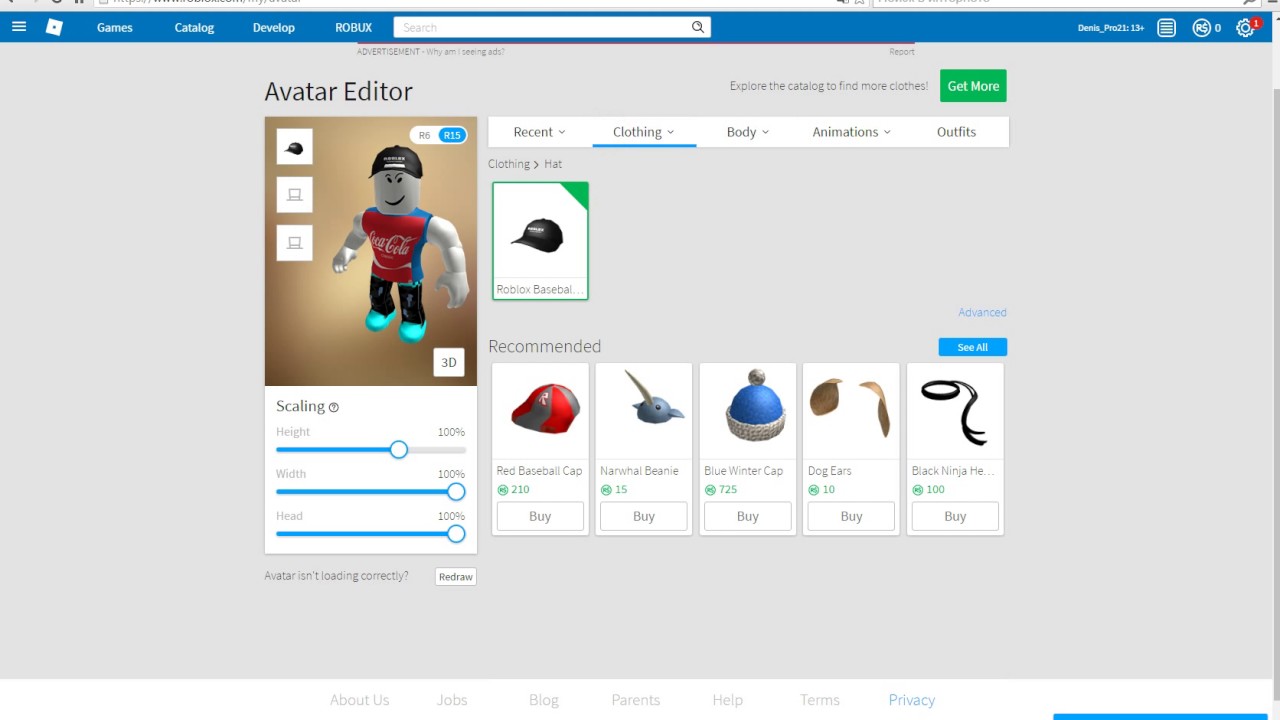Switch avatar to R6 mode
Image resolution: width=1280 pixels, height=720 pixels.
tap(424, 135)
